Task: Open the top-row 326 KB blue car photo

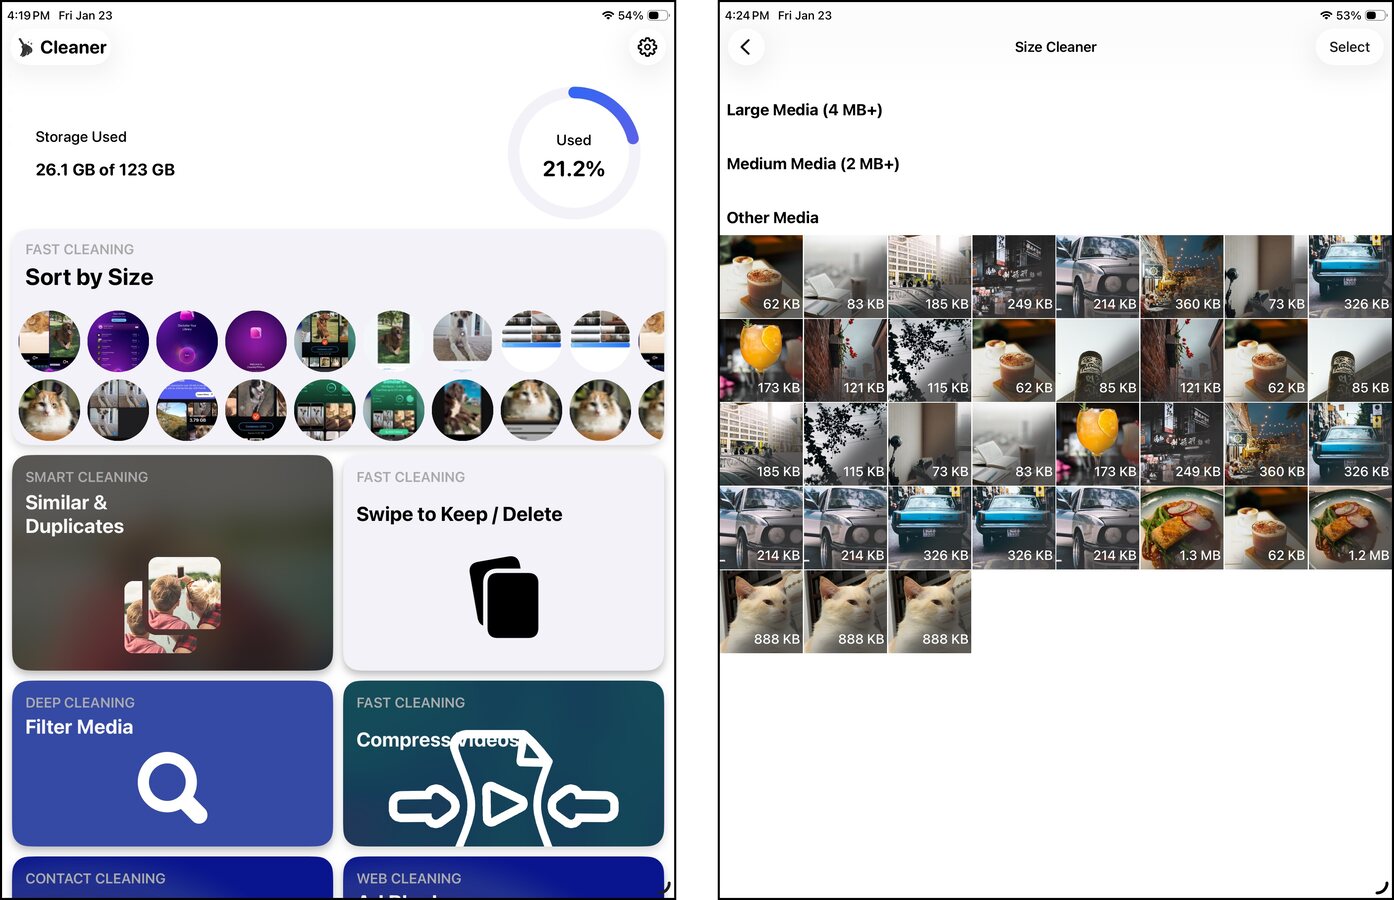Action: point(1350,277)
